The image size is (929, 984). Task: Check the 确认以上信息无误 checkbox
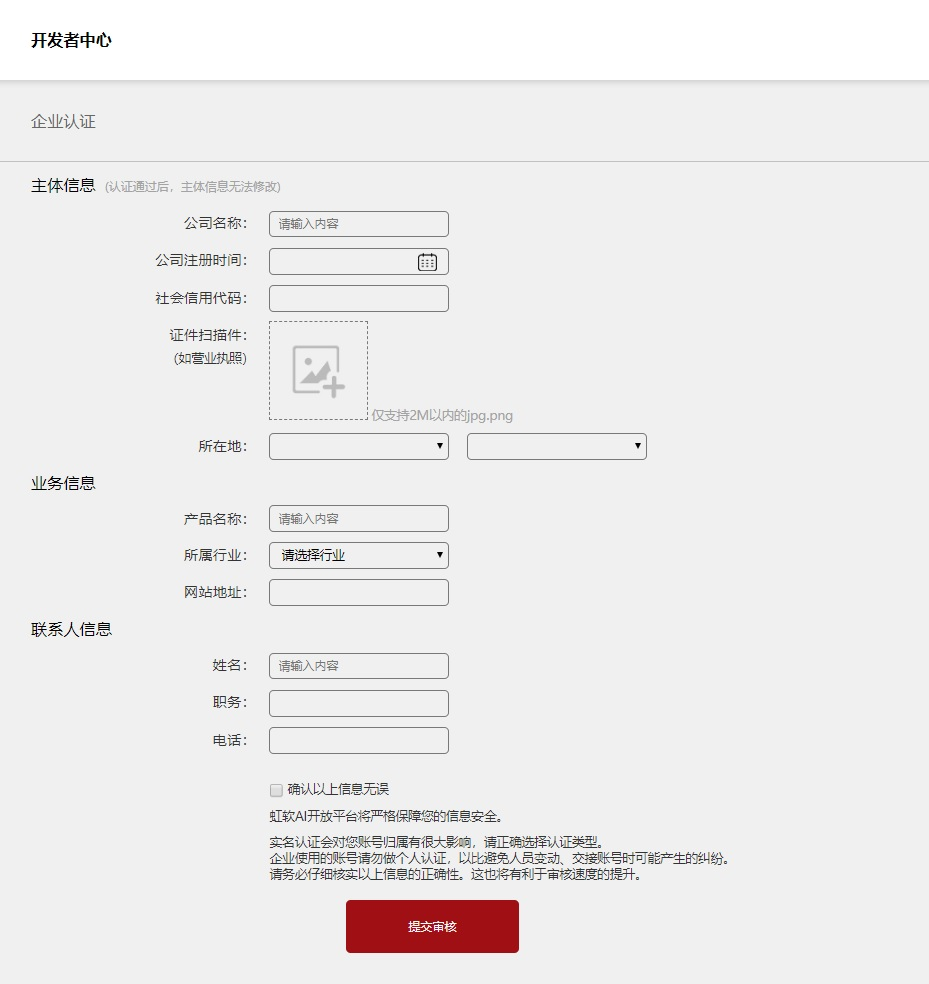[x=276, y=790]
